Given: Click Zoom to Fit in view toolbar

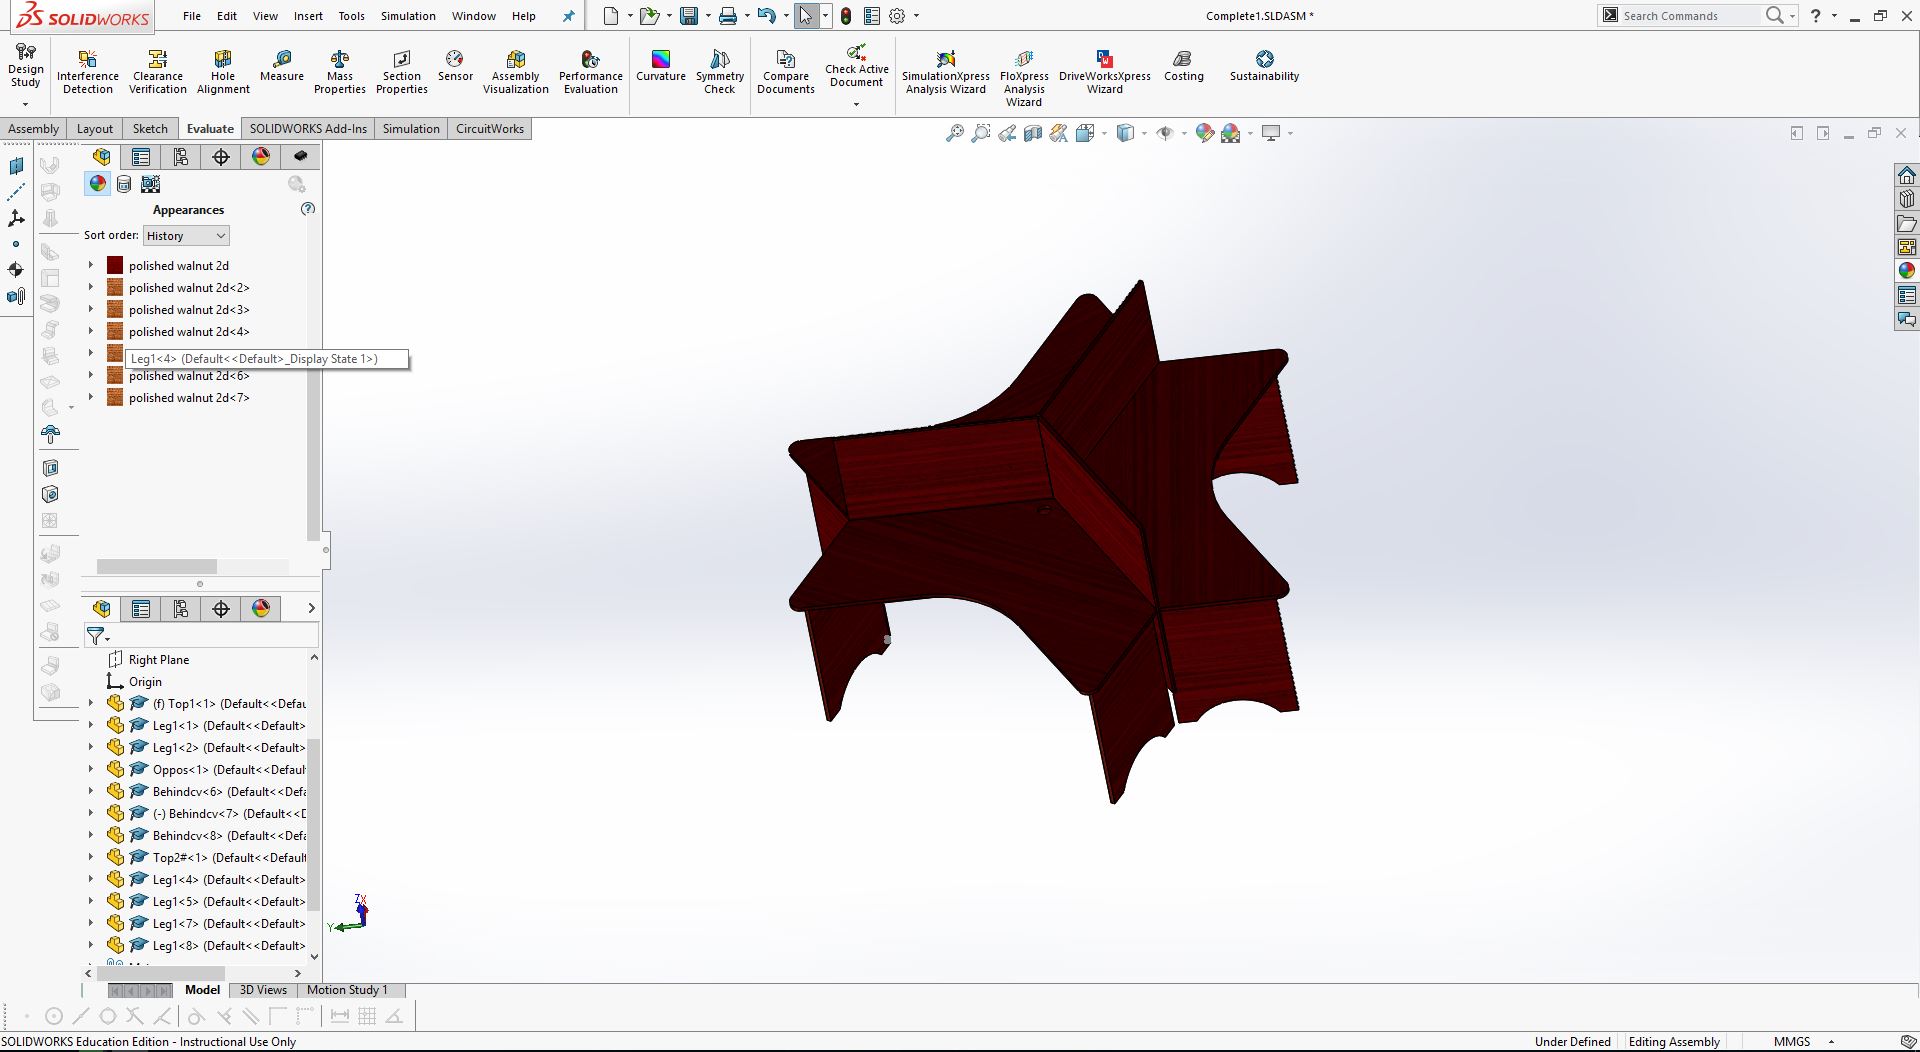Looking at the screenshot, I should [x=955, y=133].
